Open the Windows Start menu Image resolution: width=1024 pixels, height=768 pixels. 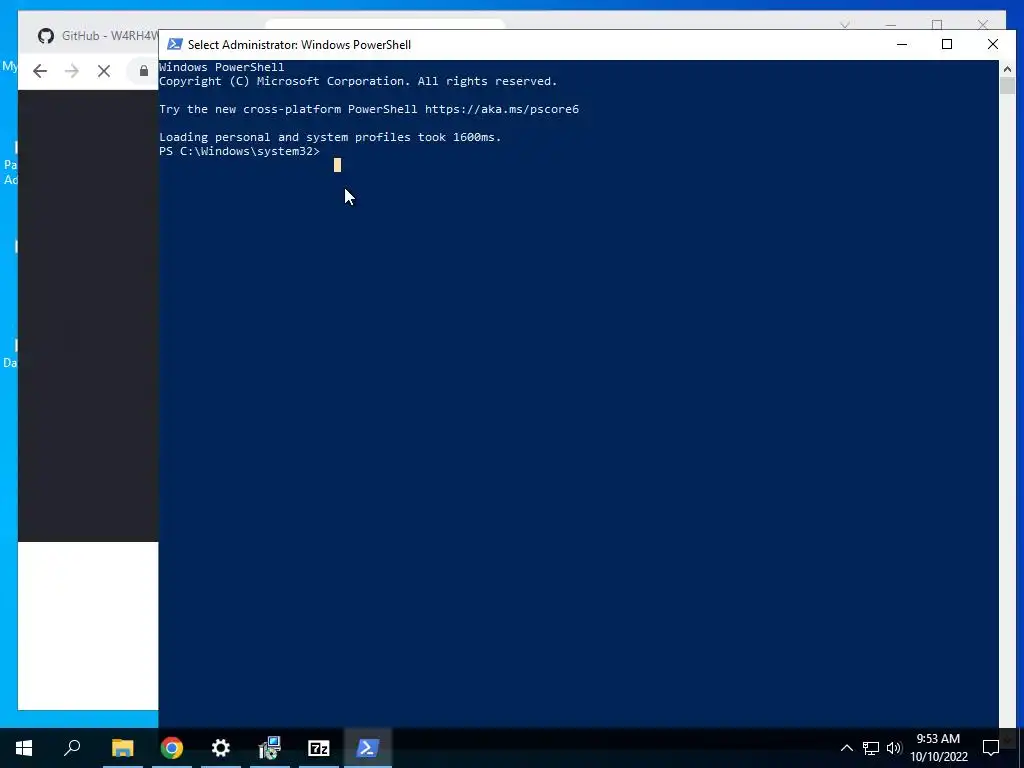[x=24, y=748]
